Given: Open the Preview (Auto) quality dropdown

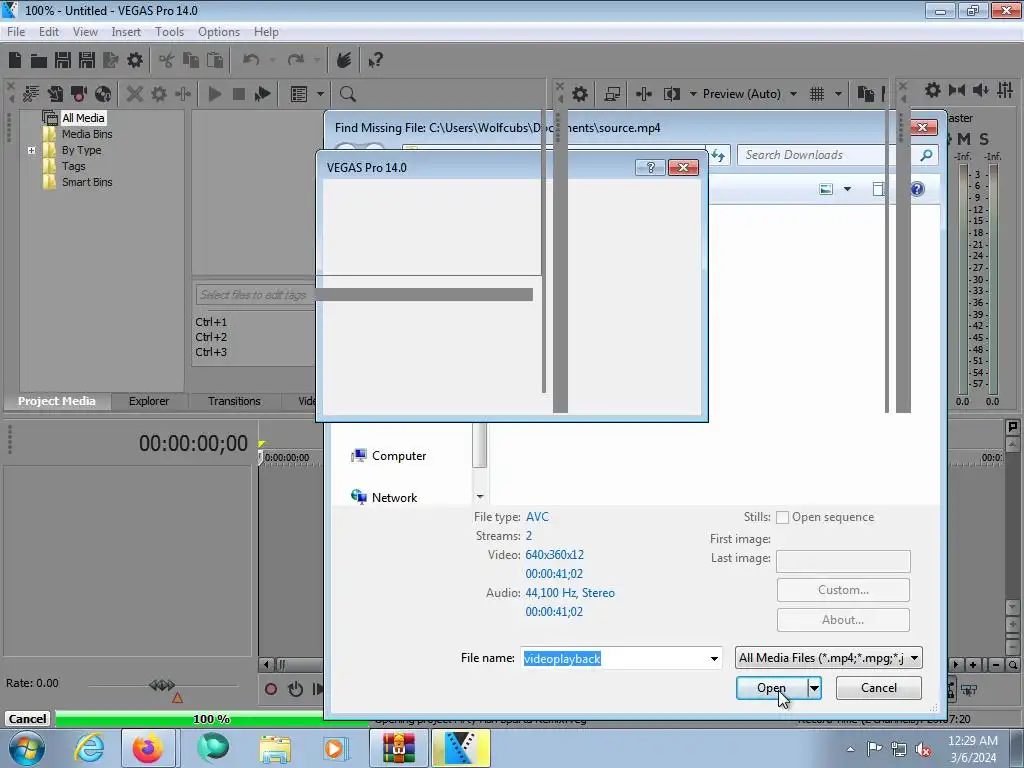Looking at the screenshot, I should tap(793, 94).
